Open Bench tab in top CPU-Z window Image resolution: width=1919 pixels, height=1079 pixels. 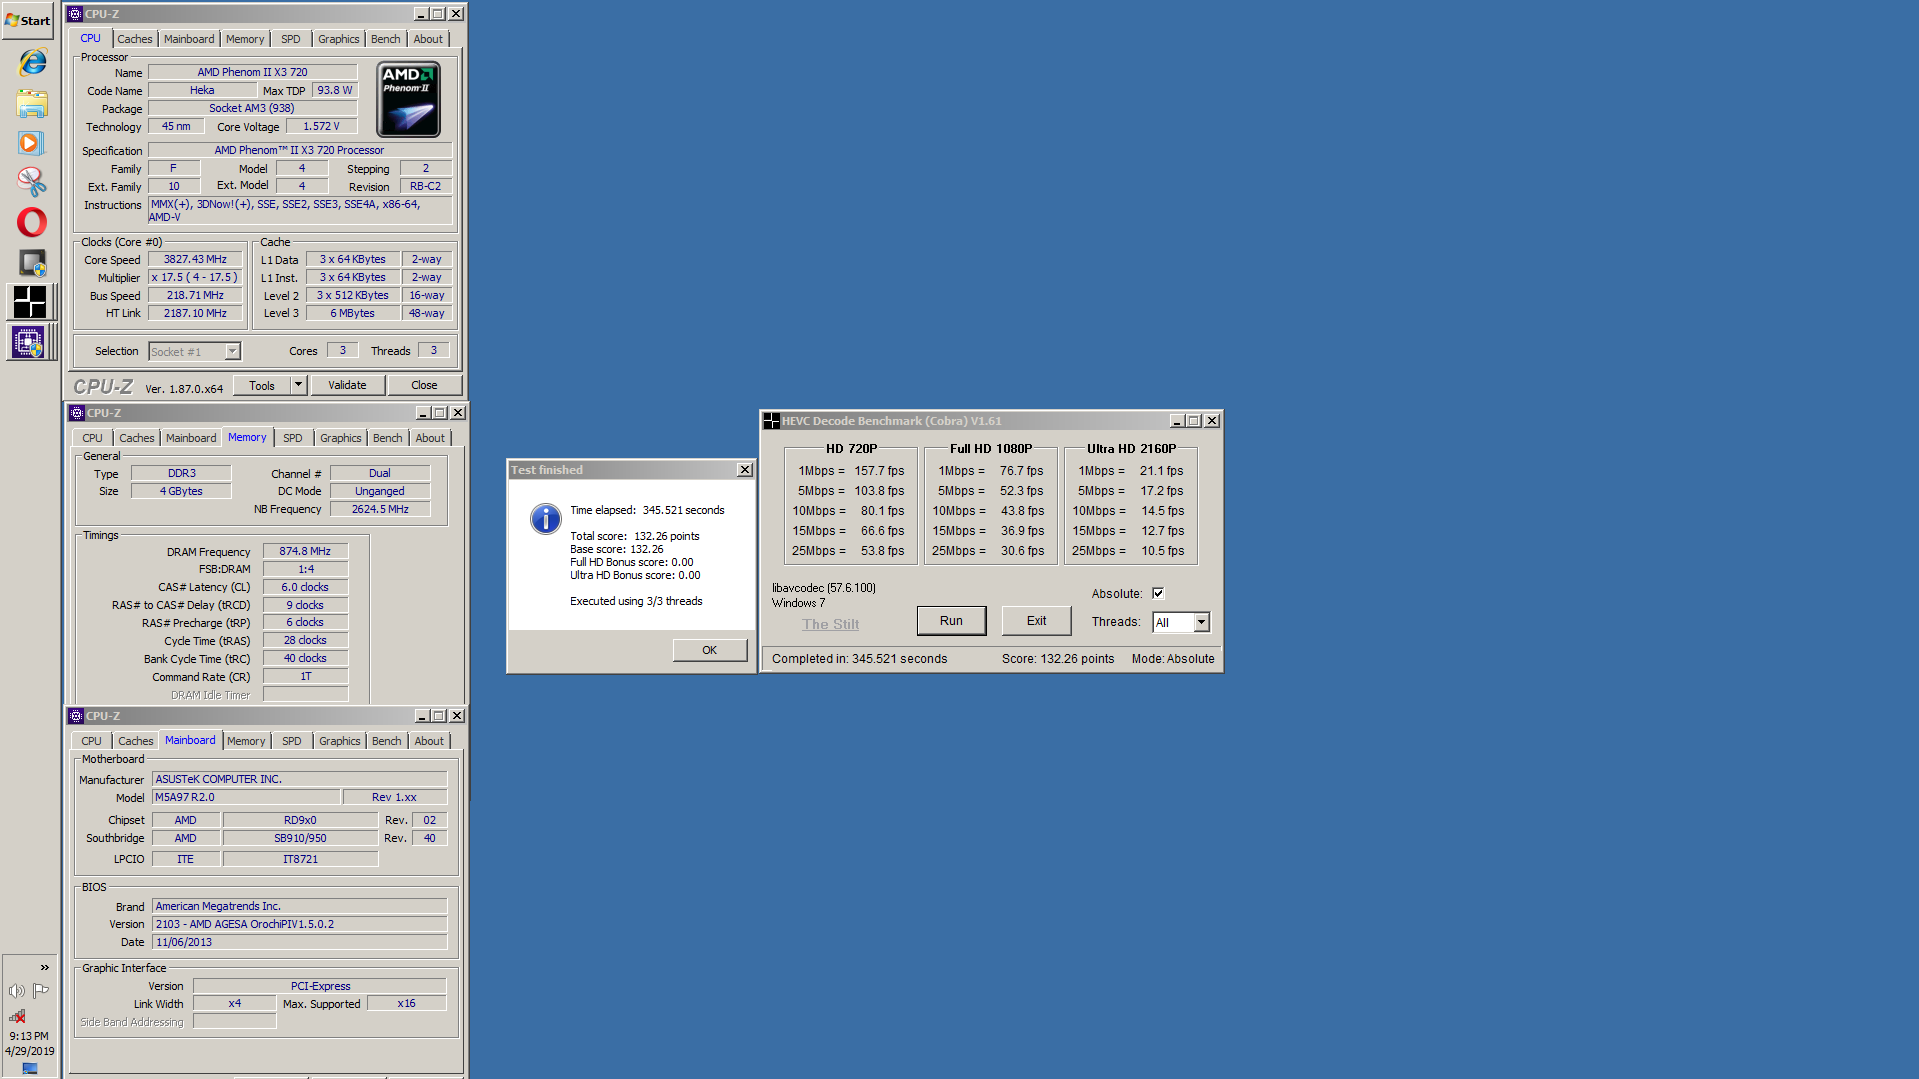click(x=386, y=39)
